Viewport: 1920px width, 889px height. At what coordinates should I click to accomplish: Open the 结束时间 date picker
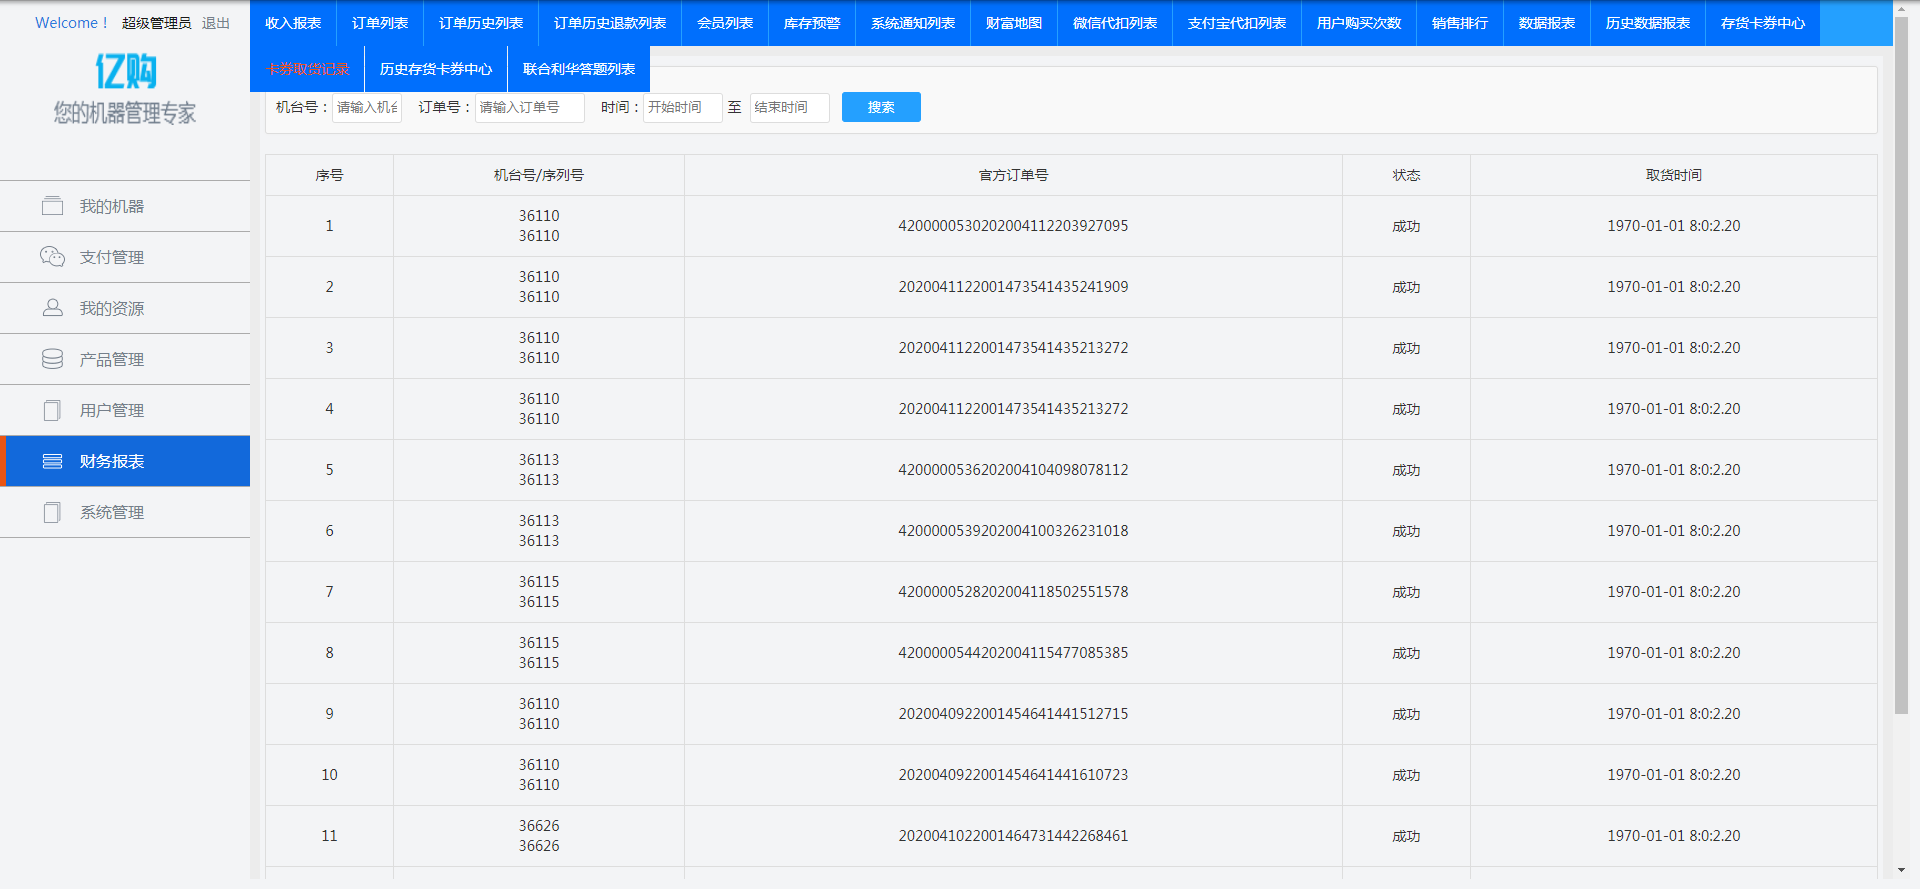789,107
